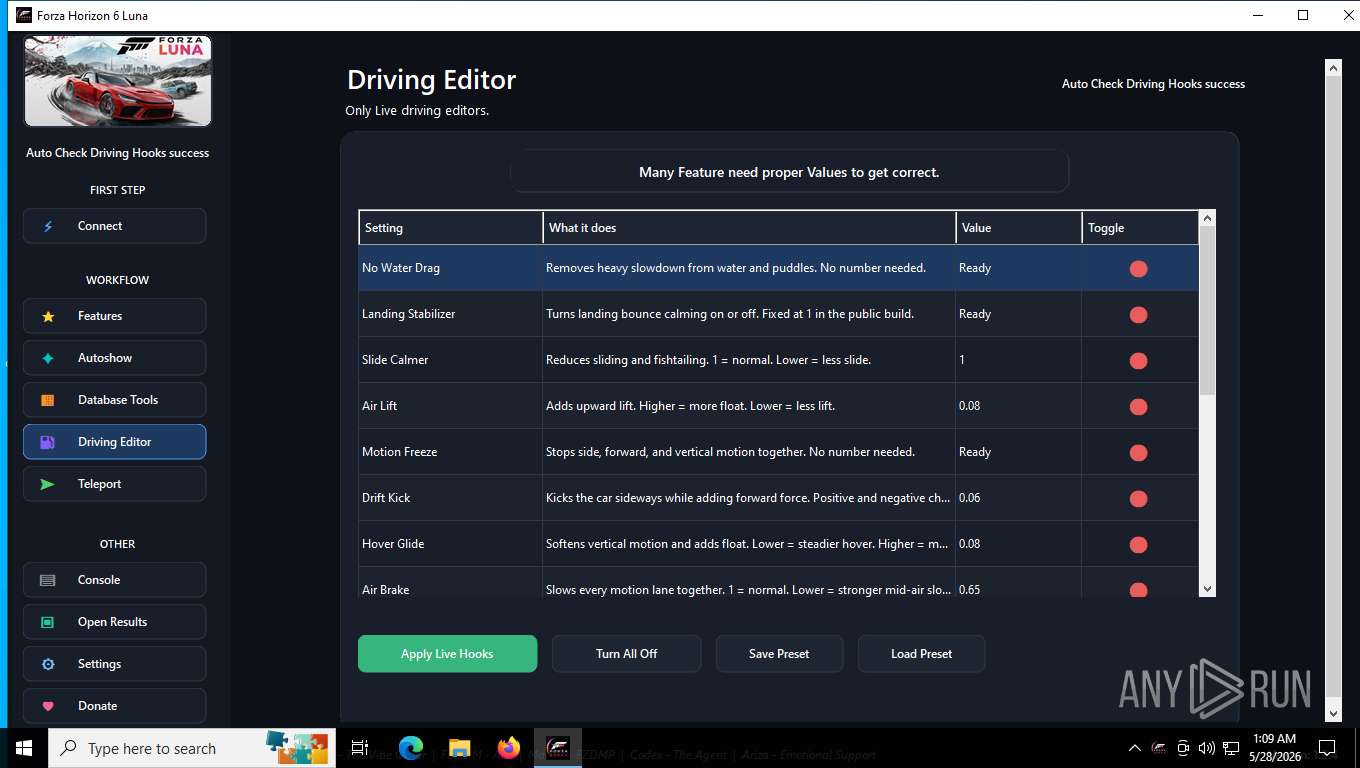Click the Open Results green icon
This screenshot has width=1360, height=768.
coord(48,622)
